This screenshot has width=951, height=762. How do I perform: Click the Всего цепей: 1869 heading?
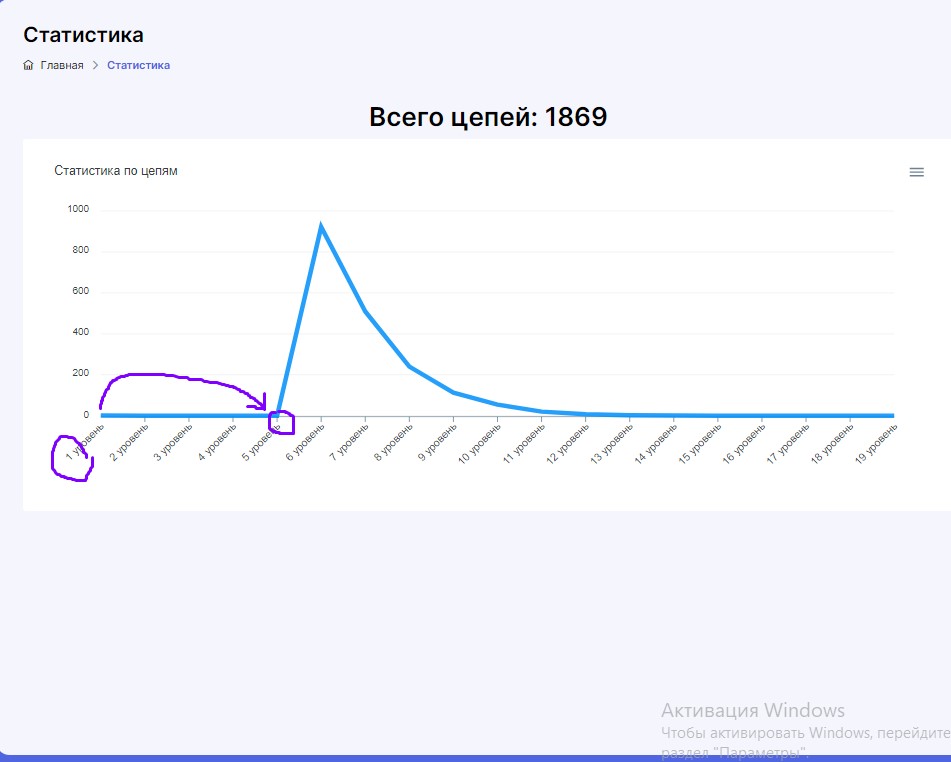pyautogui.click(x=488, y=116)
